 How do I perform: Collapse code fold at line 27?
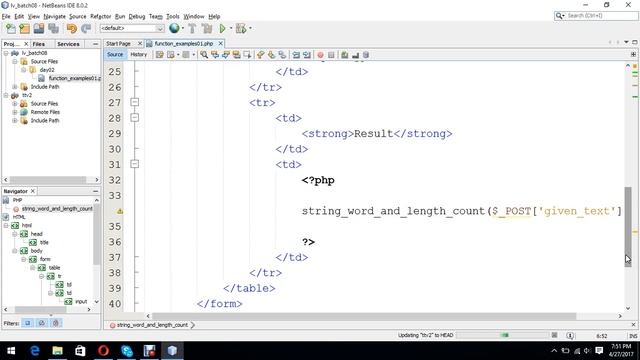tap(135, 102)
